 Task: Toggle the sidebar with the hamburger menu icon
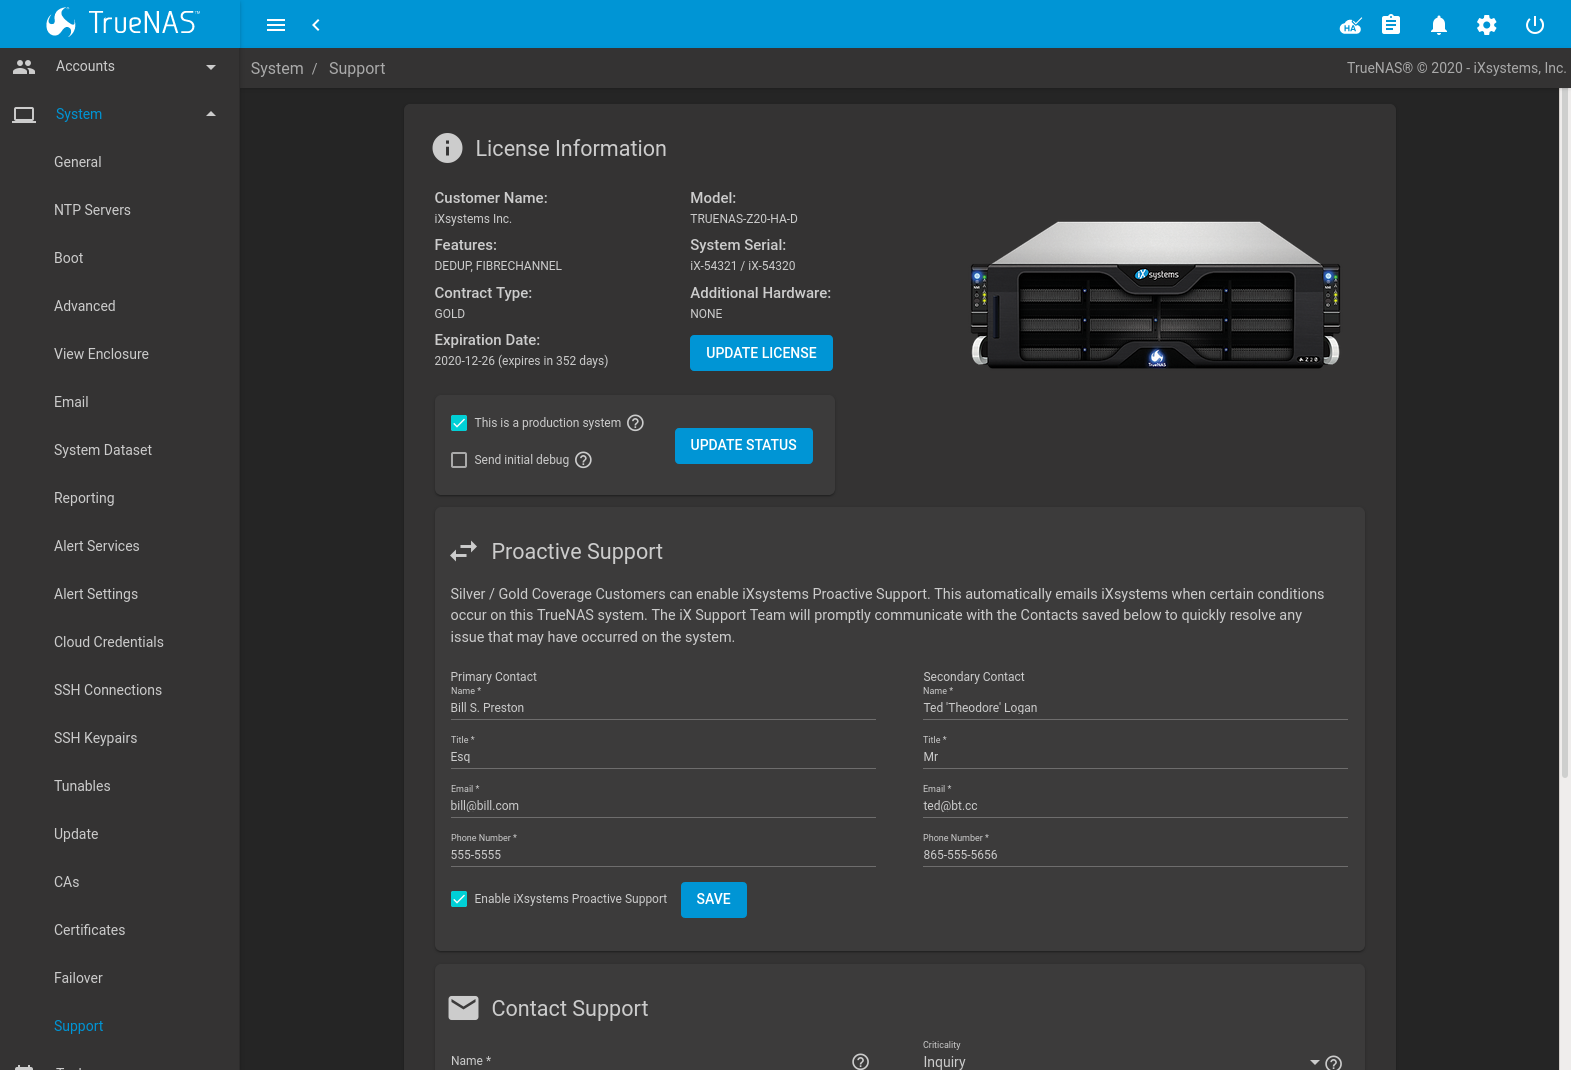(x=276, y=25)
